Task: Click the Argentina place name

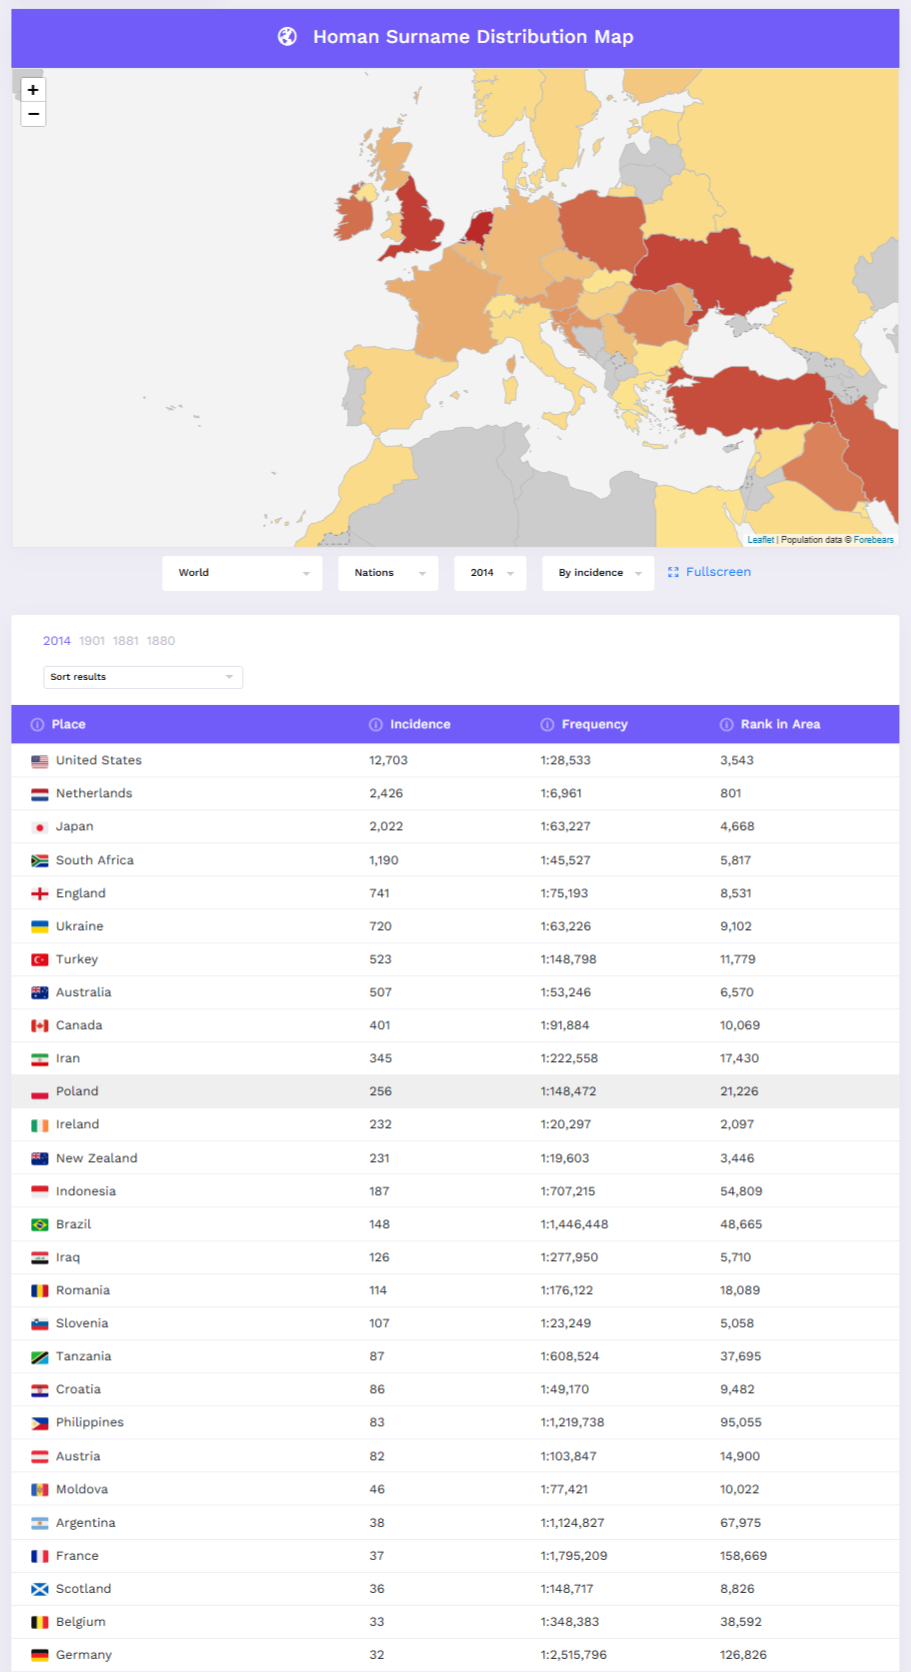Action: point(86,1523)
